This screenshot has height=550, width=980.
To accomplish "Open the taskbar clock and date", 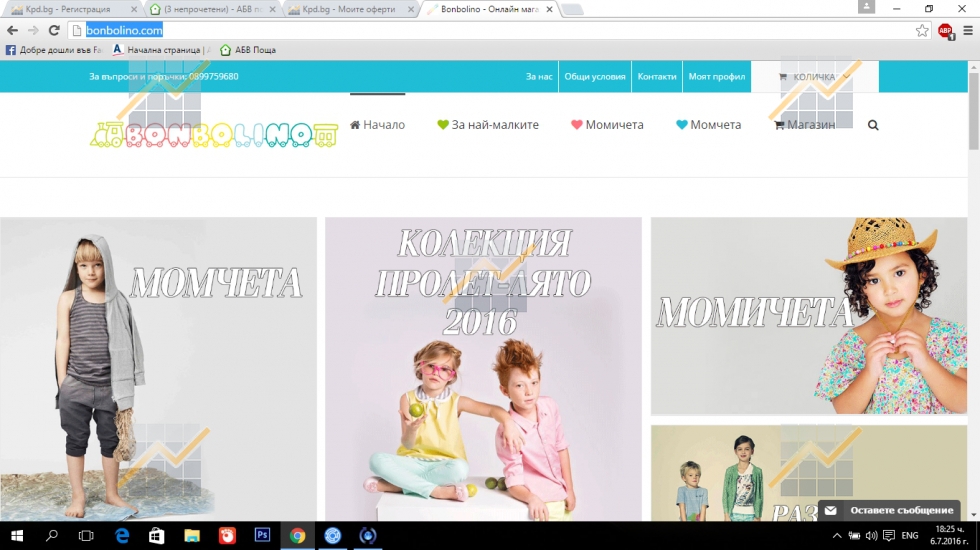I will click(x=949, y=536).
